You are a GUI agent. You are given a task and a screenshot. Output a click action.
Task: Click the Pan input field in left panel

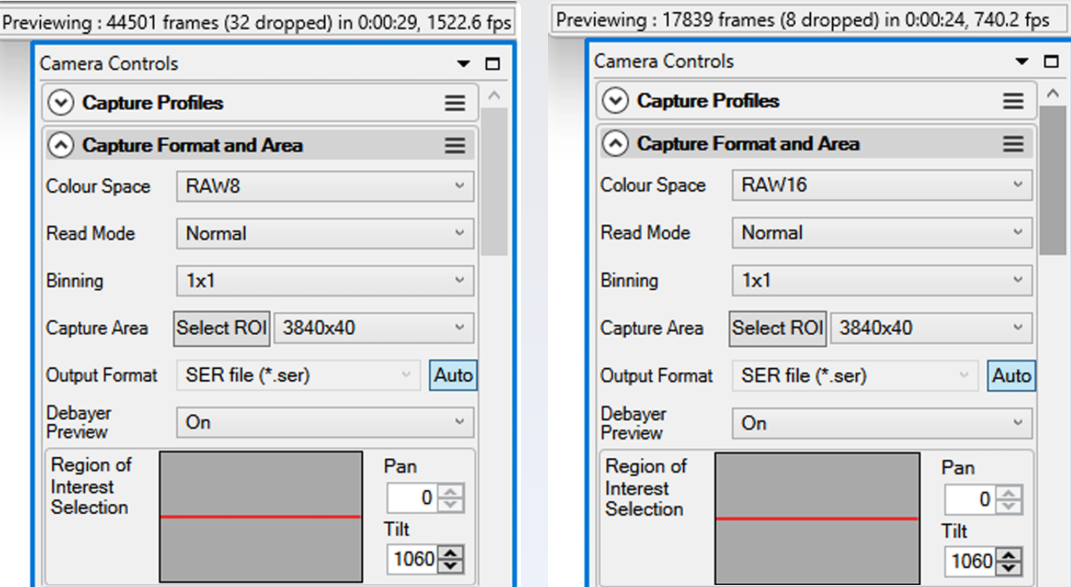[x=412, y=497]
